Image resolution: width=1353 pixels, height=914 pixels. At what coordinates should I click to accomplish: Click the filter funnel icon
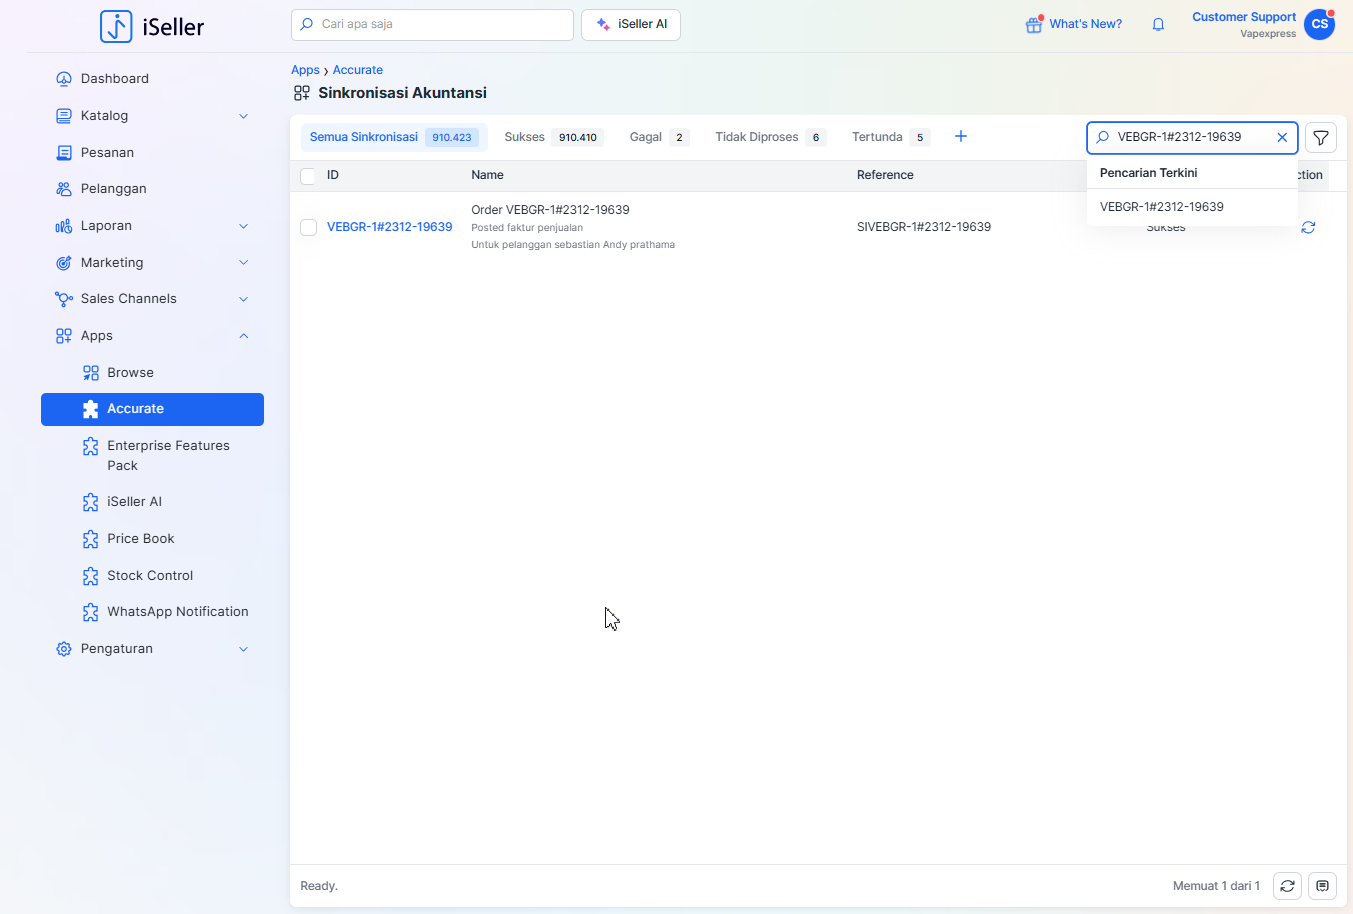(1320, 138)
